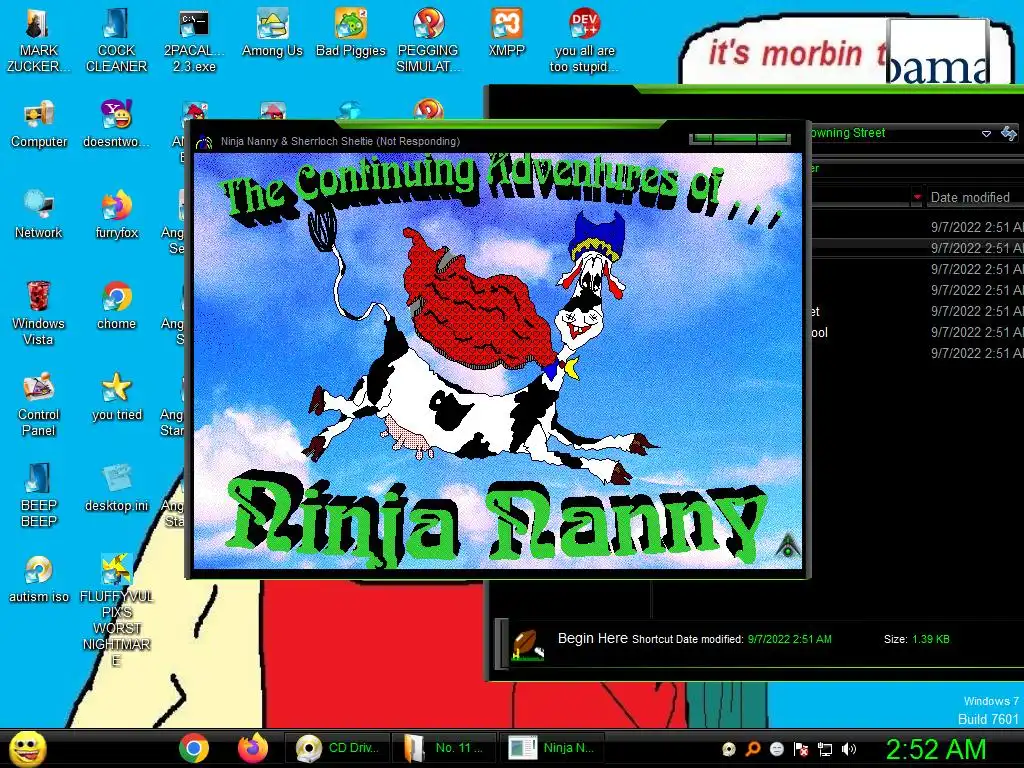The image size is (1024, 768).
Task: Select the FLUFFYVULPIX'S WORST NIGHTMARE desktop icon
Action: tap(116, 610)
